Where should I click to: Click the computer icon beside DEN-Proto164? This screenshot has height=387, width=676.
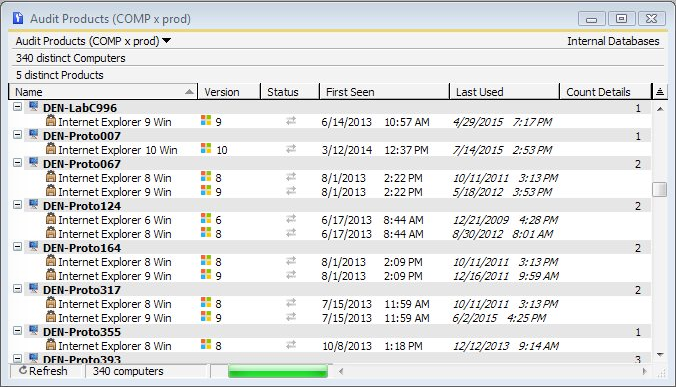pos(33,247)
